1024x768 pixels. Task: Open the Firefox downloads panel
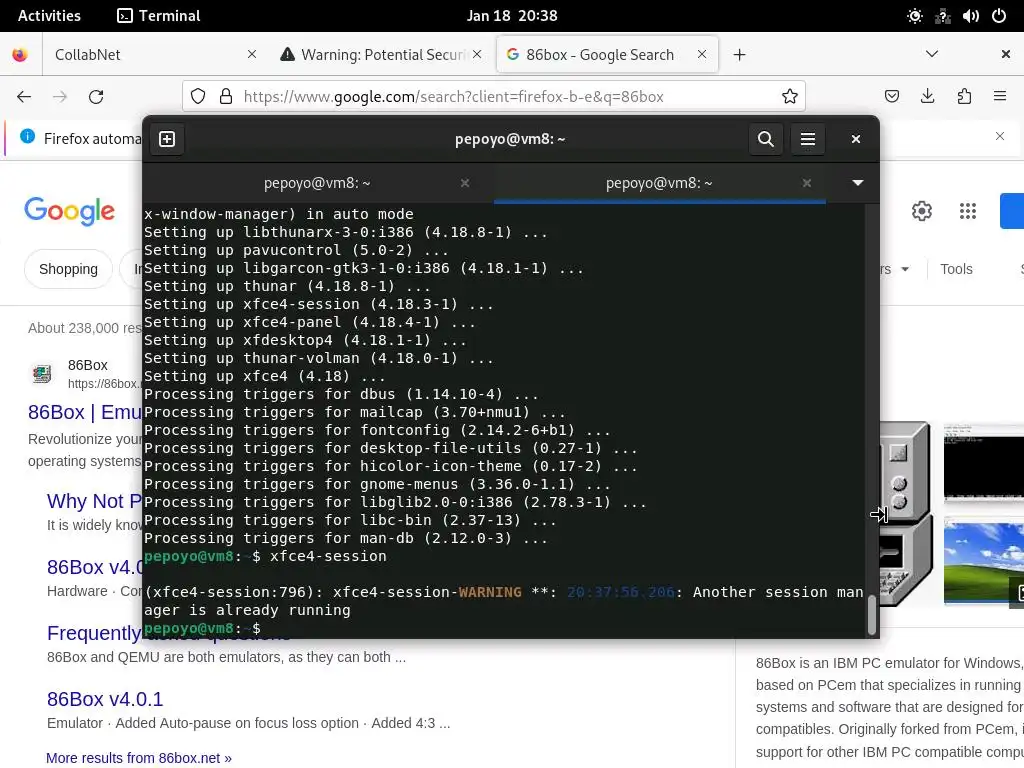pos(927,97)
